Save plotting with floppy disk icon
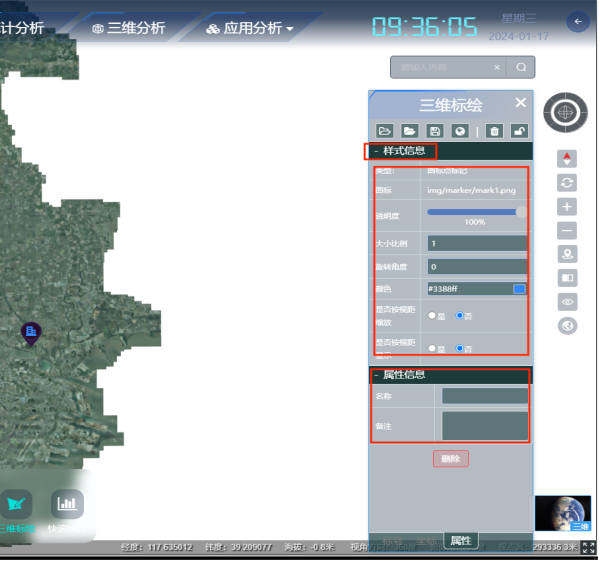Screen dimensions: 600x561 click(x=435, y=131)
